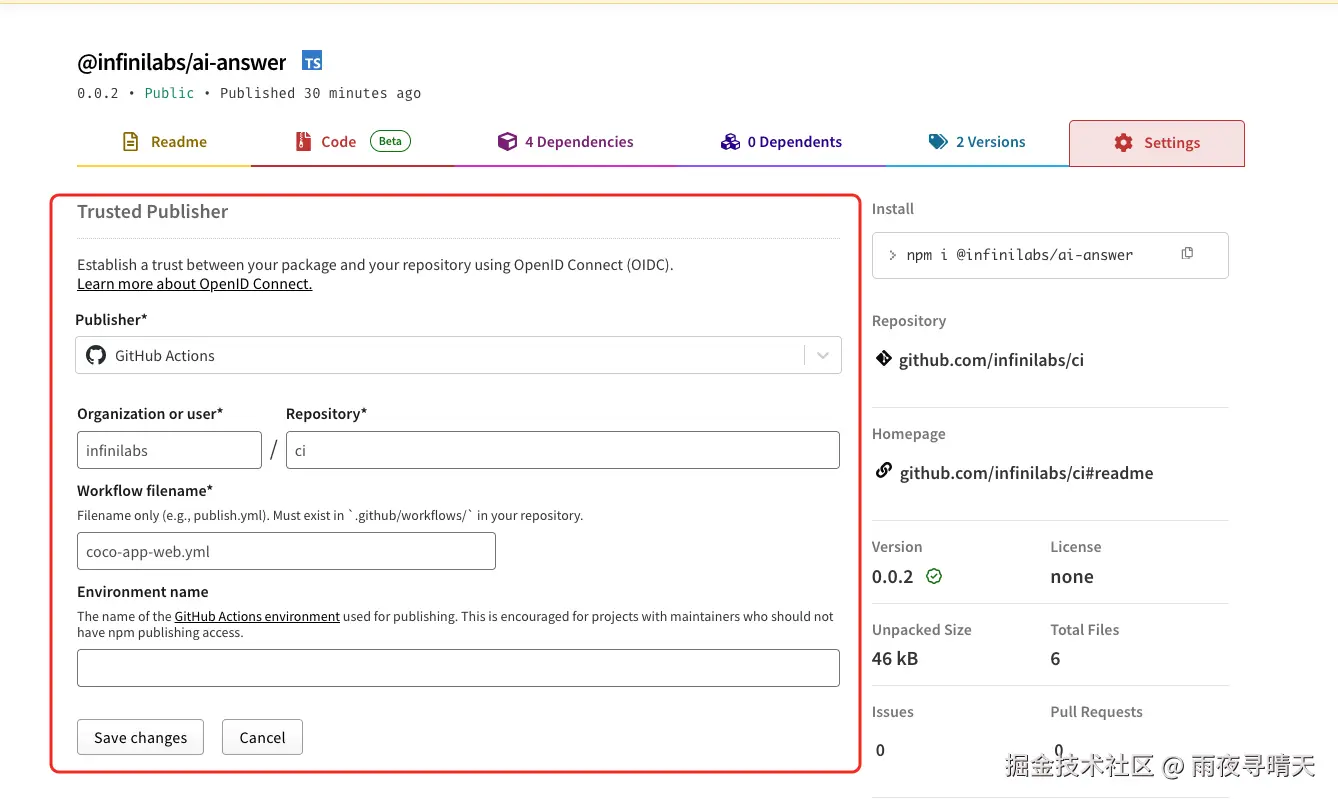Focus the Workflow filename input

click(x=286, y=551)
